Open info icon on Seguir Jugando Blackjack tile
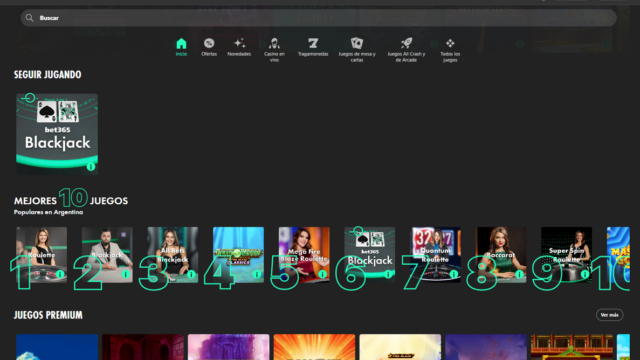 [91, 167]
